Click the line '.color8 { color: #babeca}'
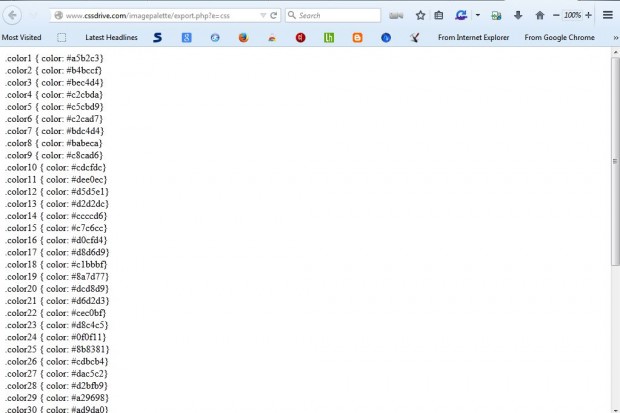This screenshot has width=620, height=413. tap(53, 143)
